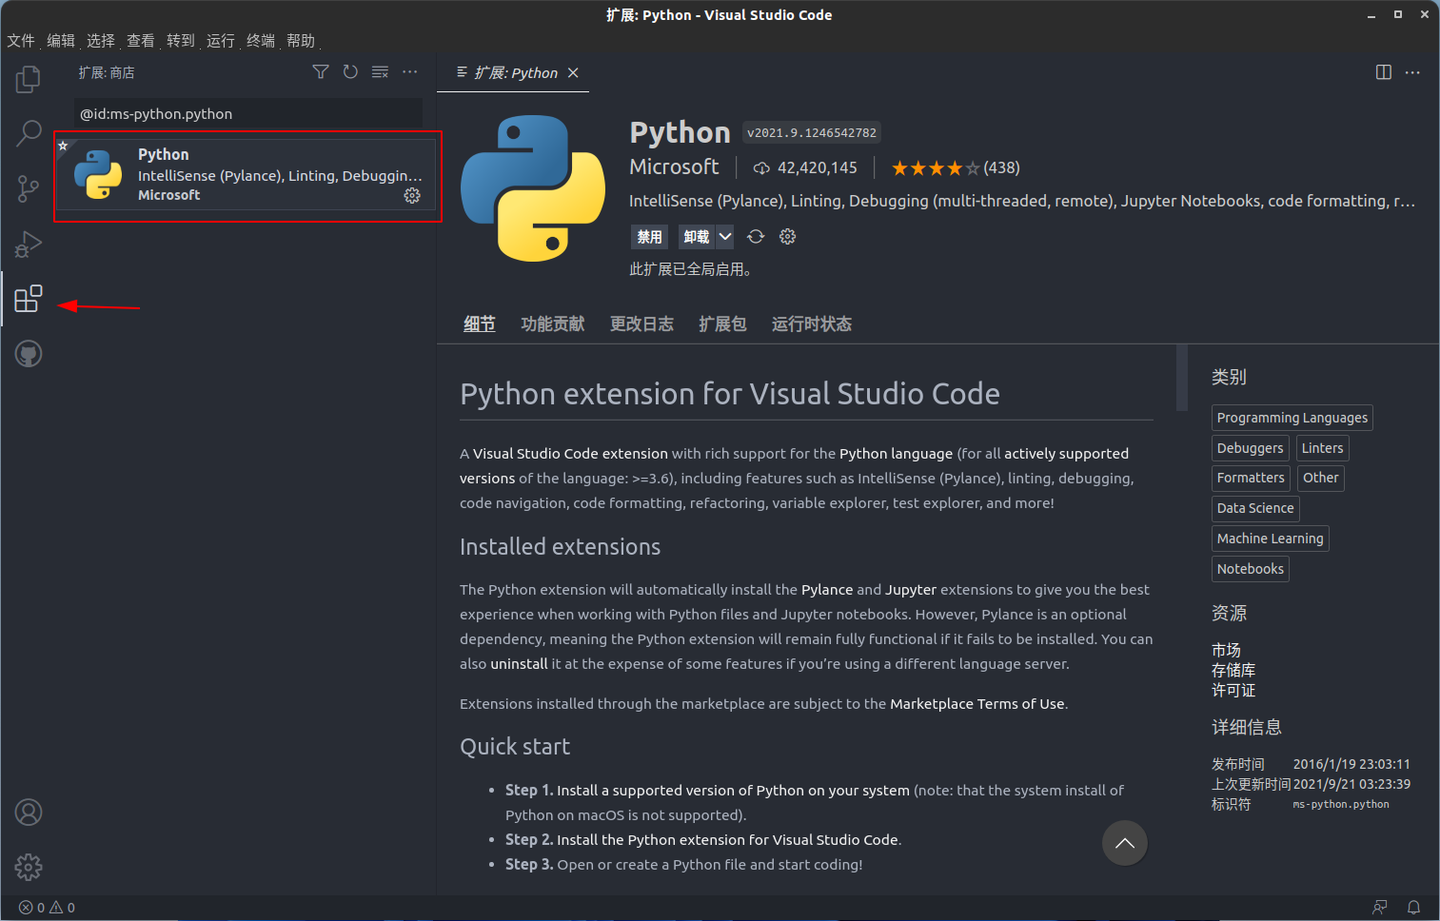1440x921 pixels.
Task: Click the Data Science category badge
Action: [x=1255, y=508]
